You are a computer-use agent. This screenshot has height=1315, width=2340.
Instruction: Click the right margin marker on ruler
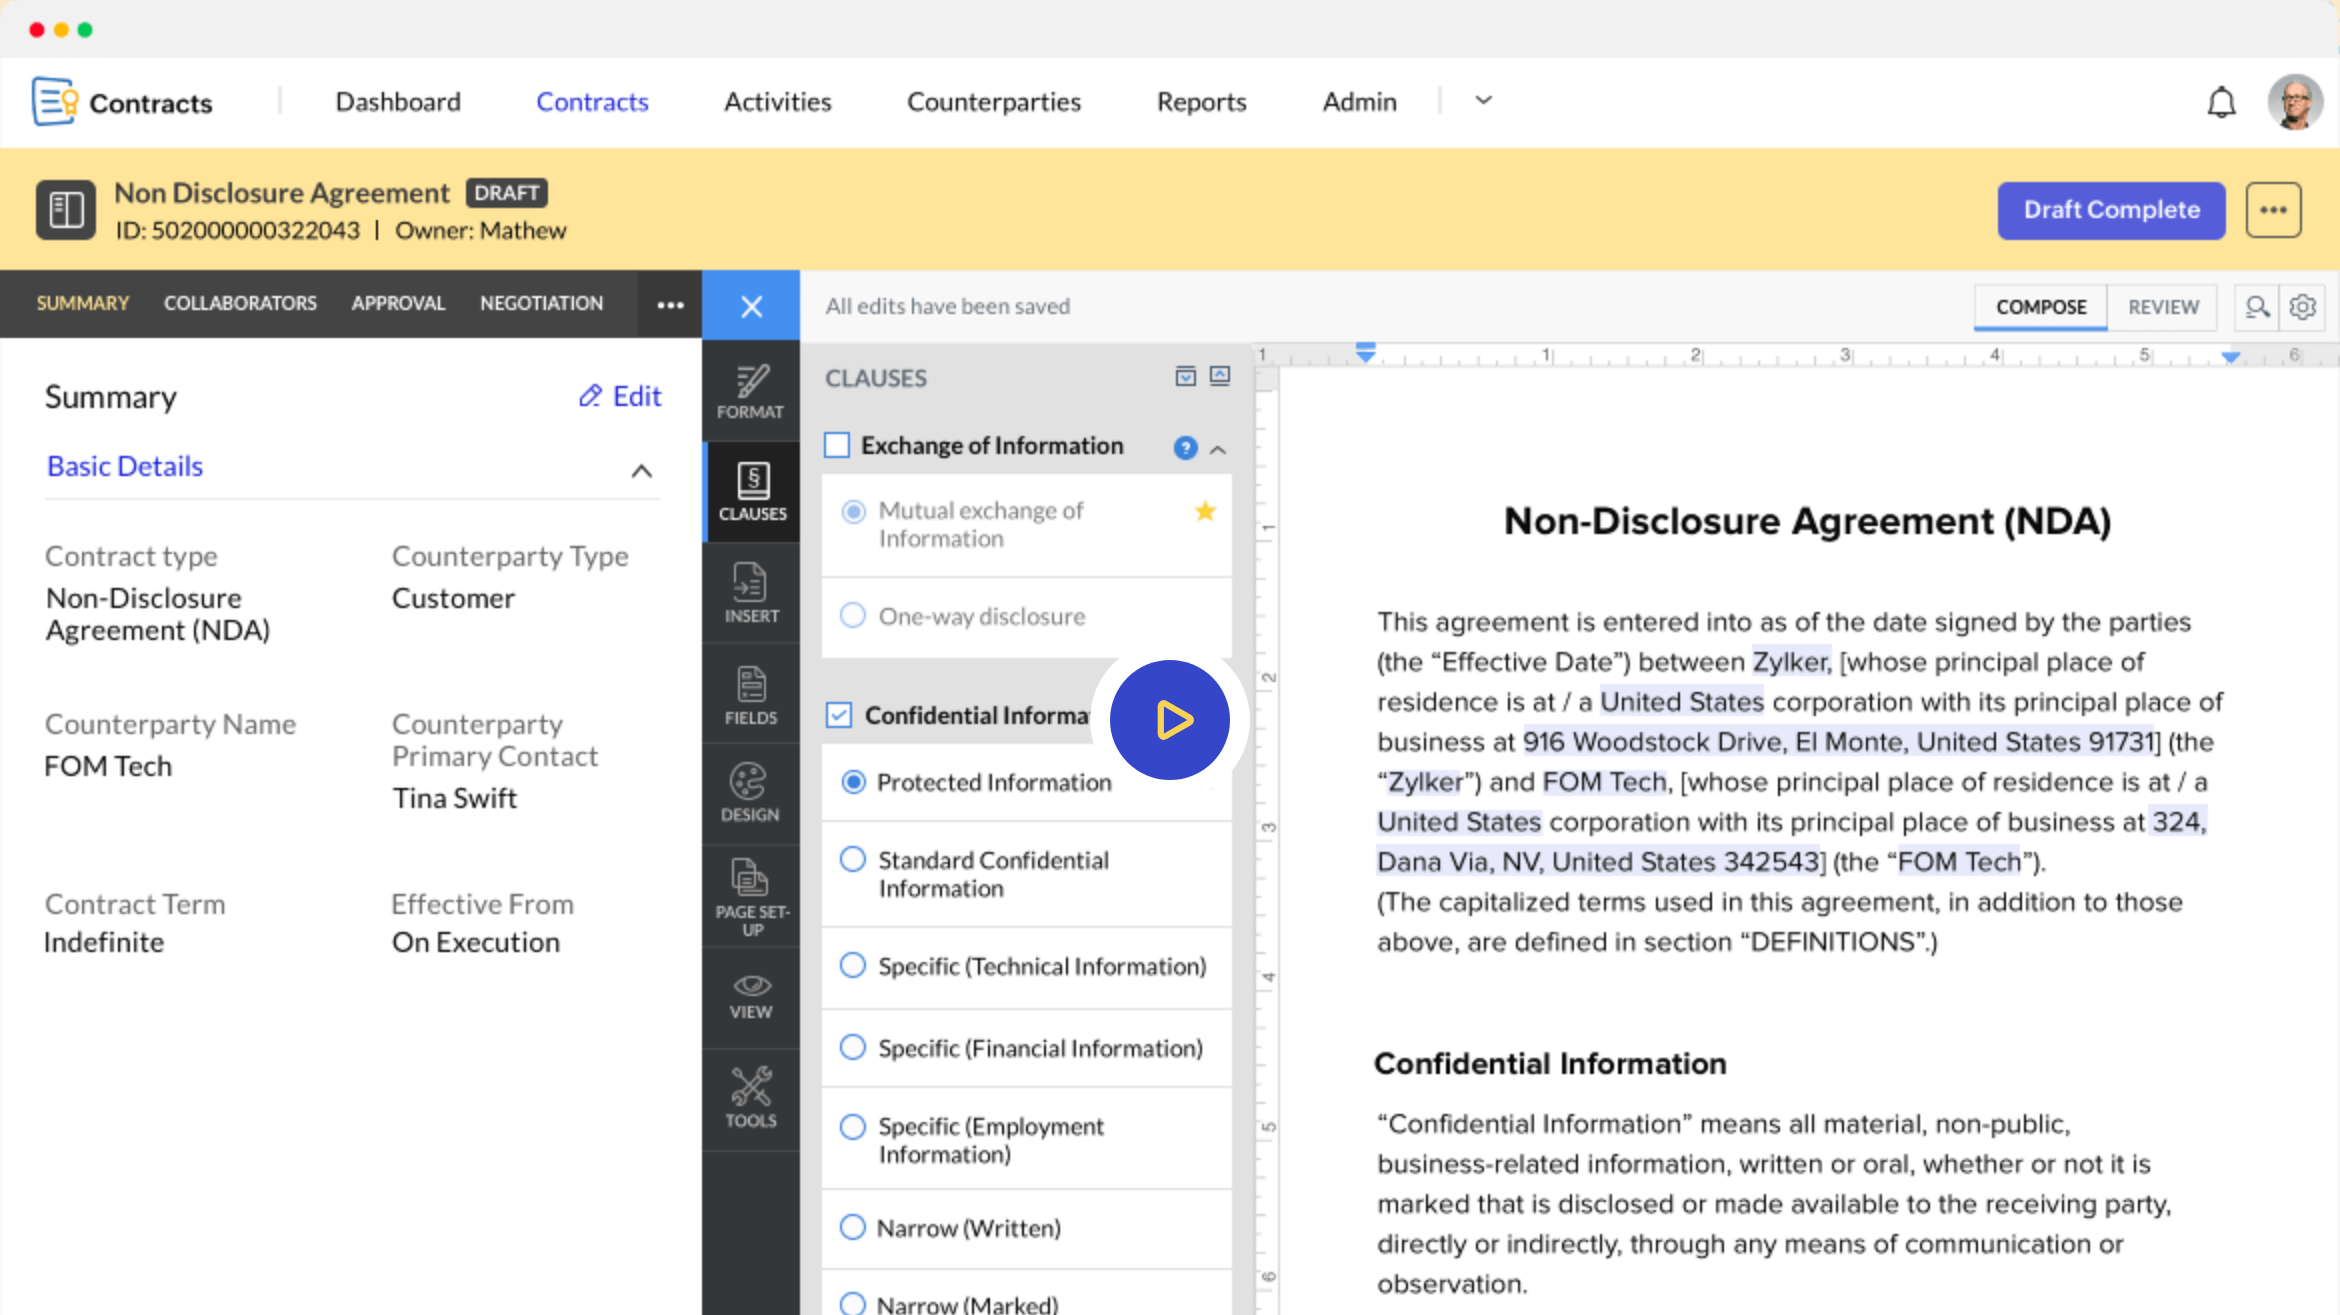[2230, 356]
